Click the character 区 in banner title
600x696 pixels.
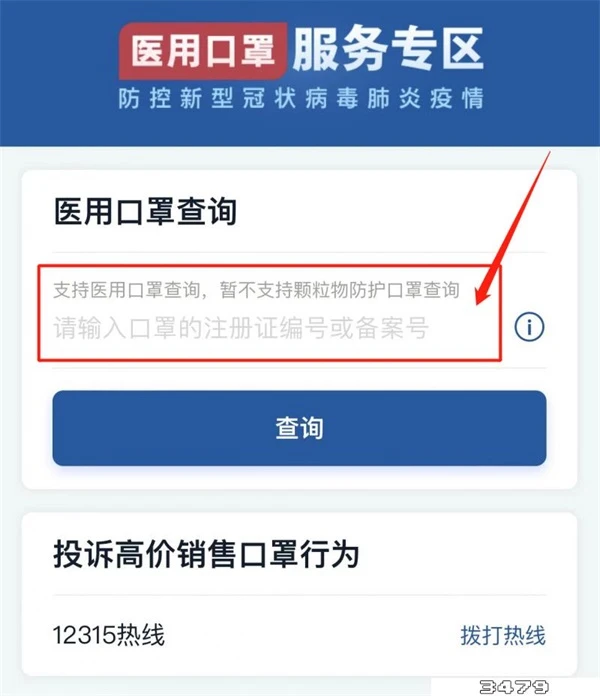tap(462, 49)
